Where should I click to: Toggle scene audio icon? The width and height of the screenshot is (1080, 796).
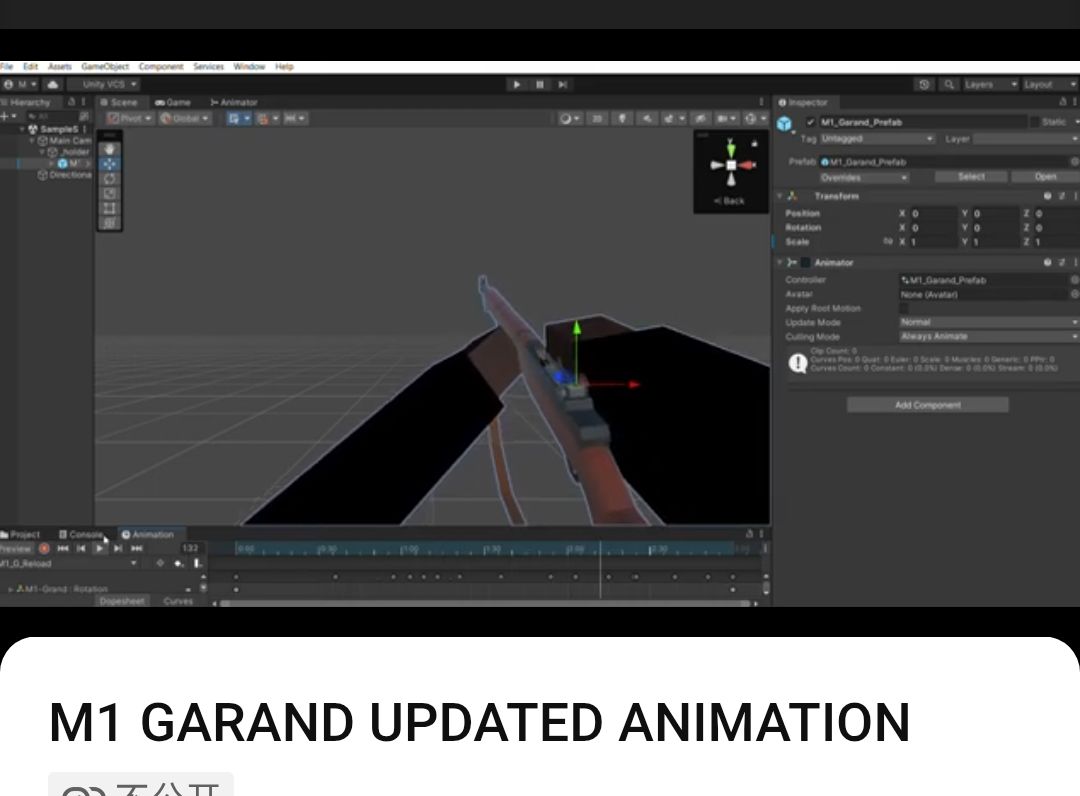click(x=647, y=118)
